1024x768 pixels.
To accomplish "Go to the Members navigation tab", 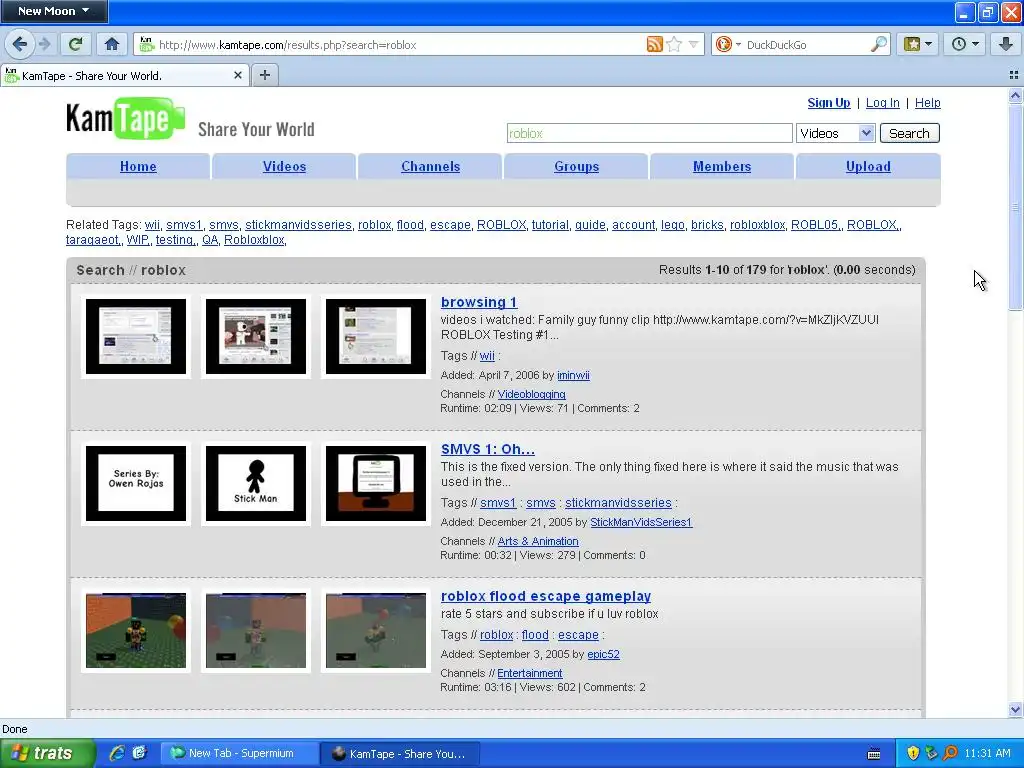I will click(722, 167).
